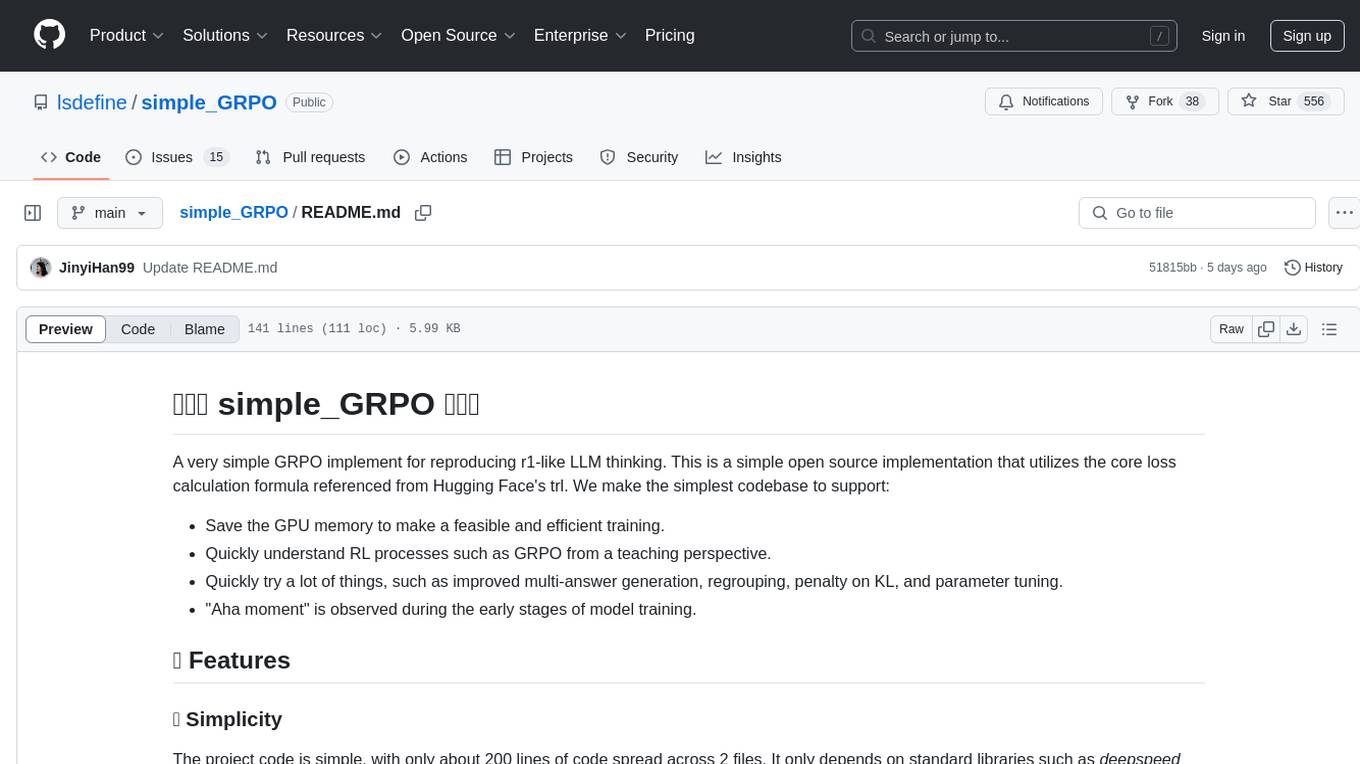The width and height of the screenshot is (1360, 764).
Task: Copy the README.md file path
Action: 423,213
